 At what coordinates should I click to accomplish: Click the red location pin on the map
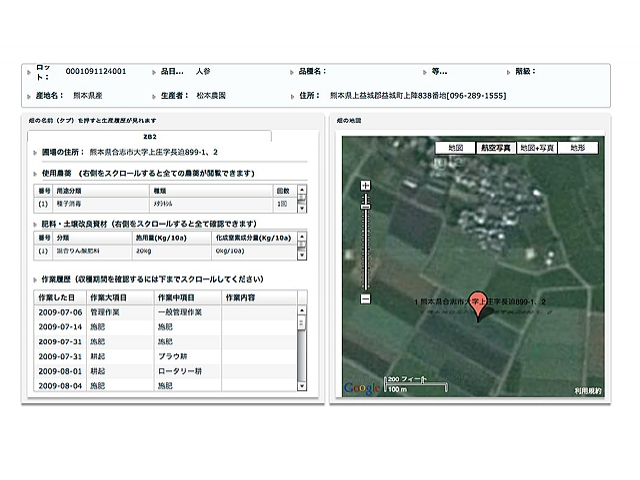click(478, 307)
